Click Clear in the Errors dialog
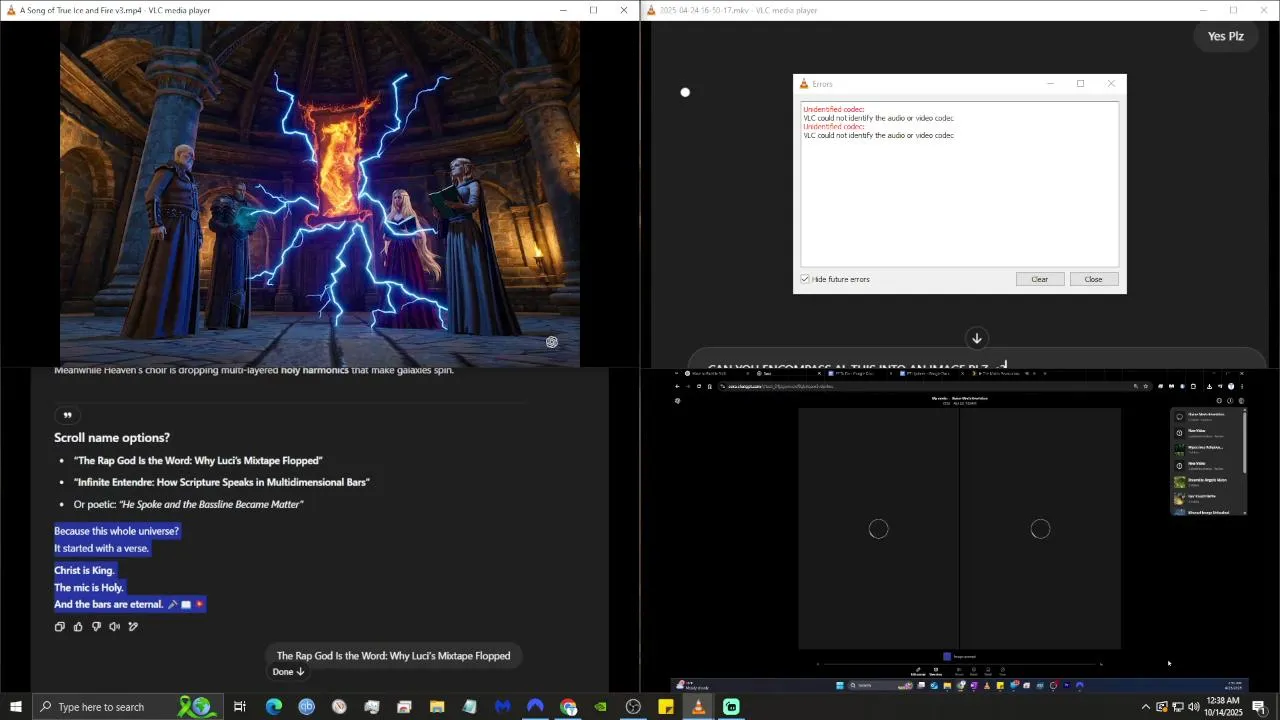Screen dimensions: 1280x720 tap(1040, 279)
